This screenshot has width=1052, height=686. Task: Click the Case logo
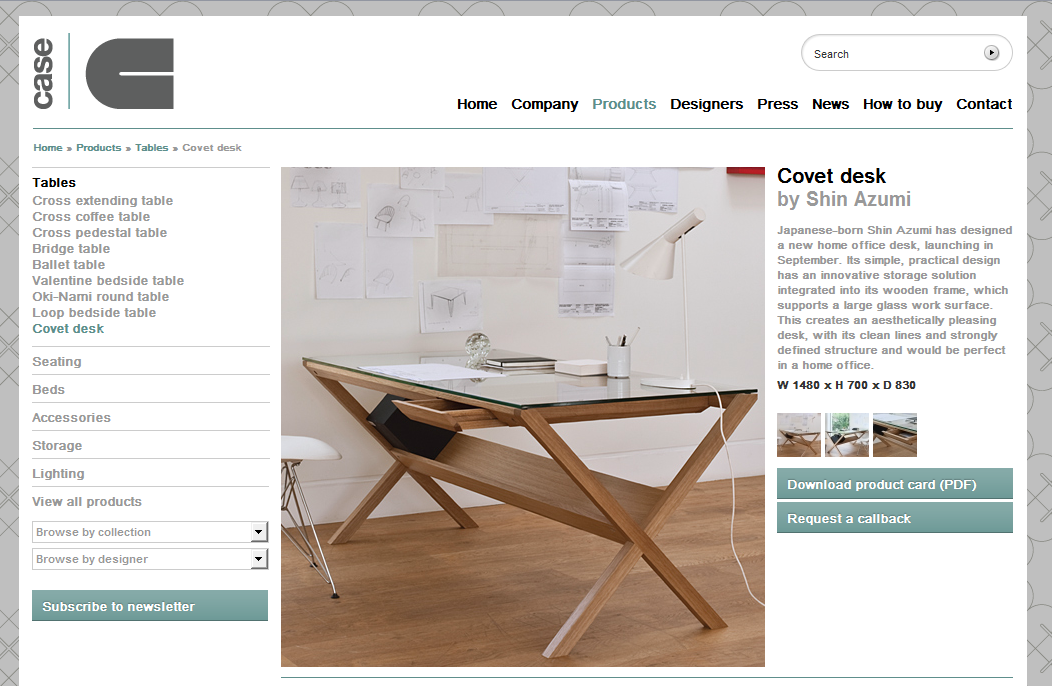click(x=103, y=72)
